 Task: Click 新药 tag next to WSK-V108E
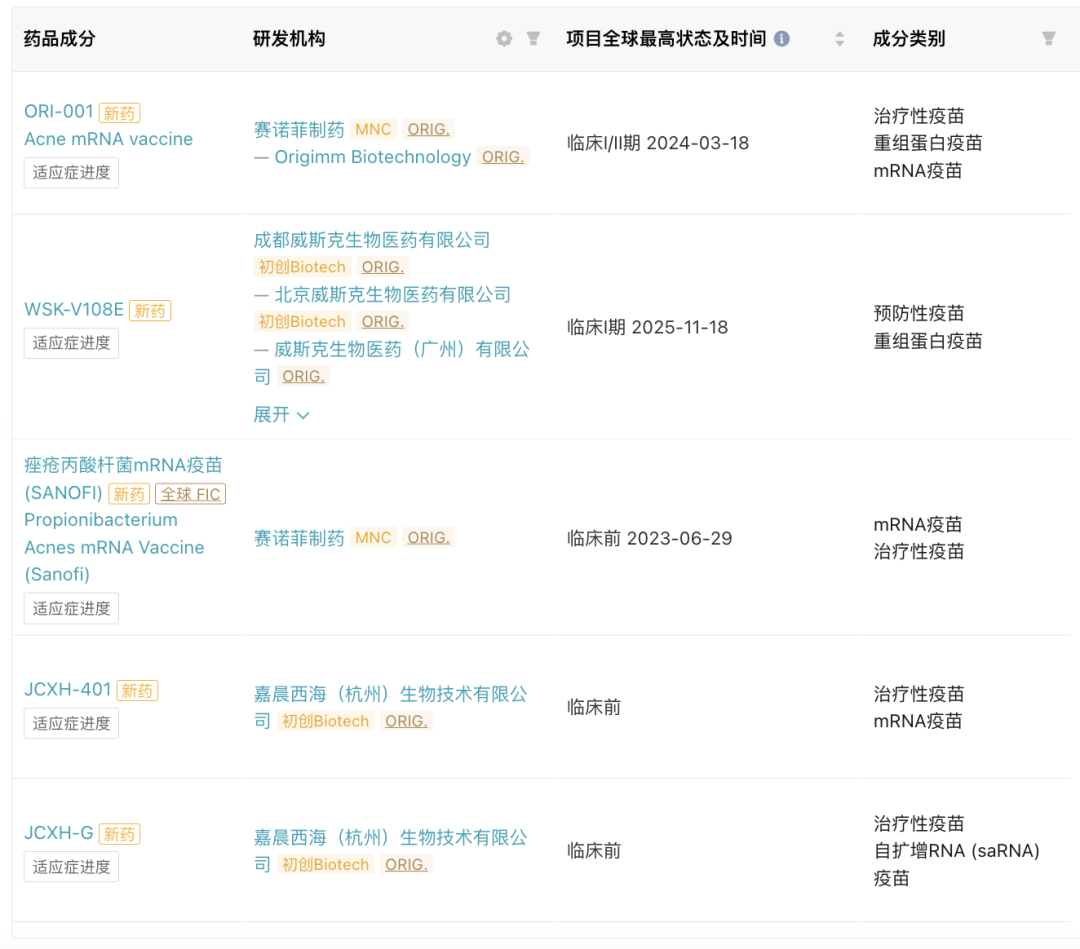(x=150, y=311)
